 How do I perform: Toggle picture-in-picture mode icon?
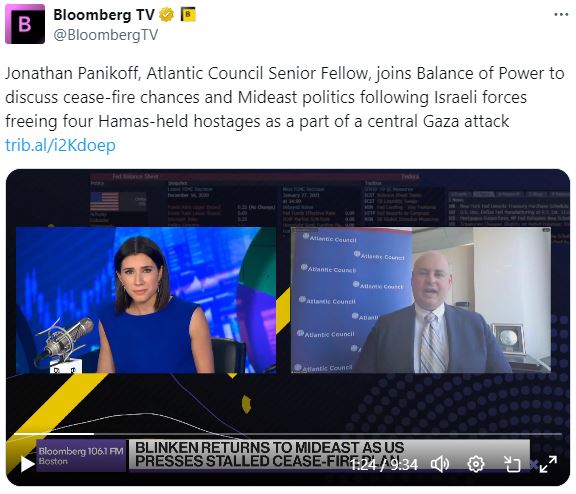coord(512,464)
